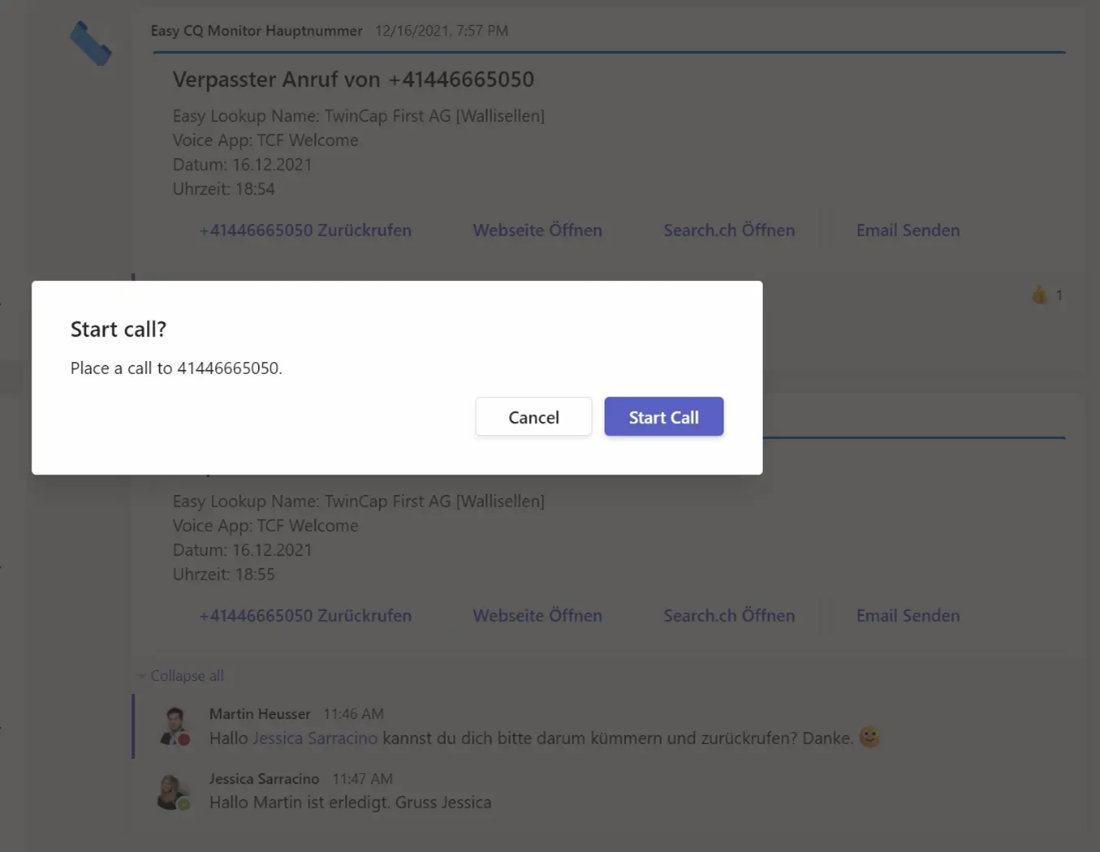
Task: Click Jessica Sarracino's name on her reply
Action: pyautogui.click(x=264, y=779)
